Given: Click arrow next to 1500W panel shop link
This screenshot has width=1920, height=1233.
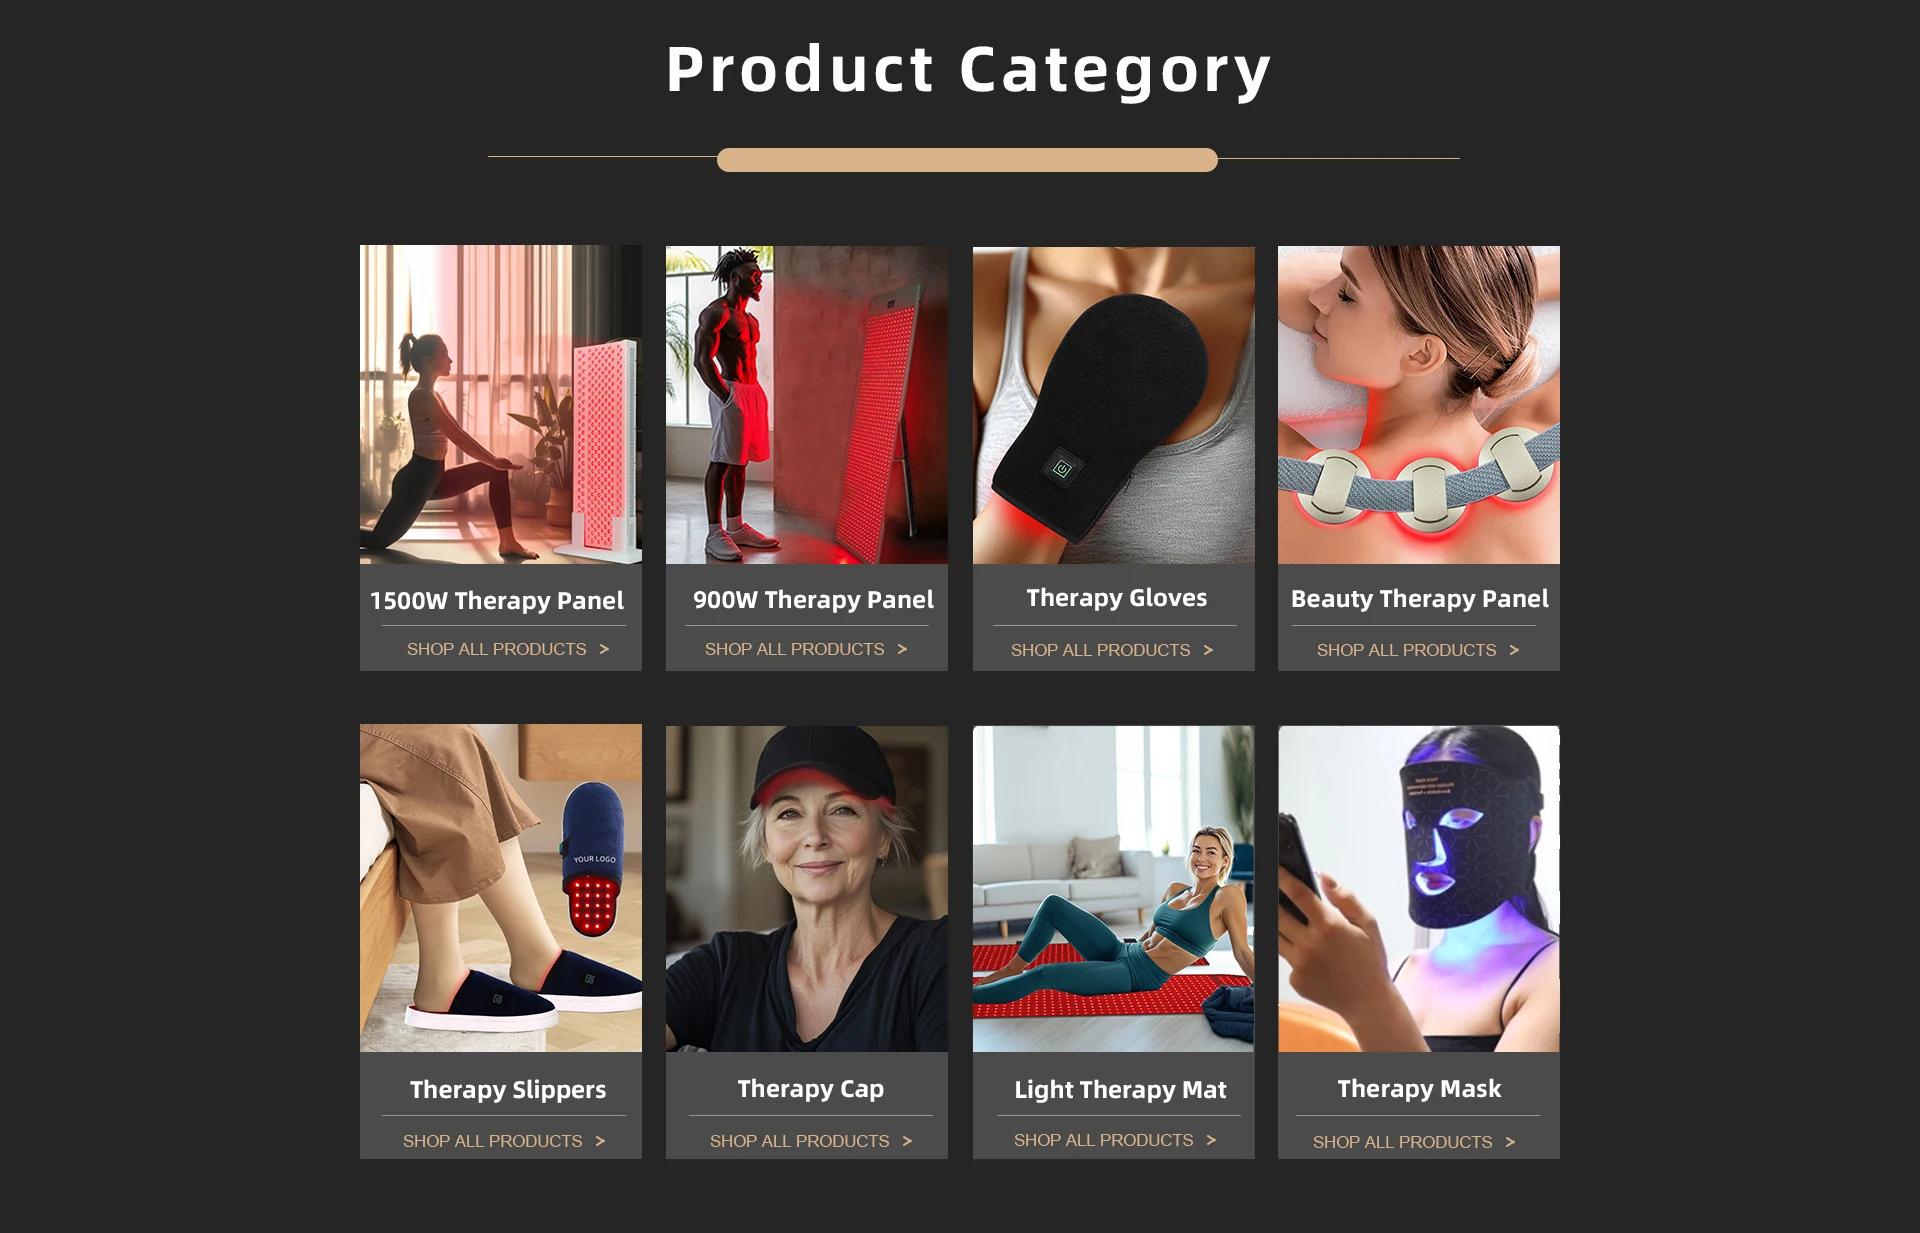Looking at the screenshot, I should (604, 649).
